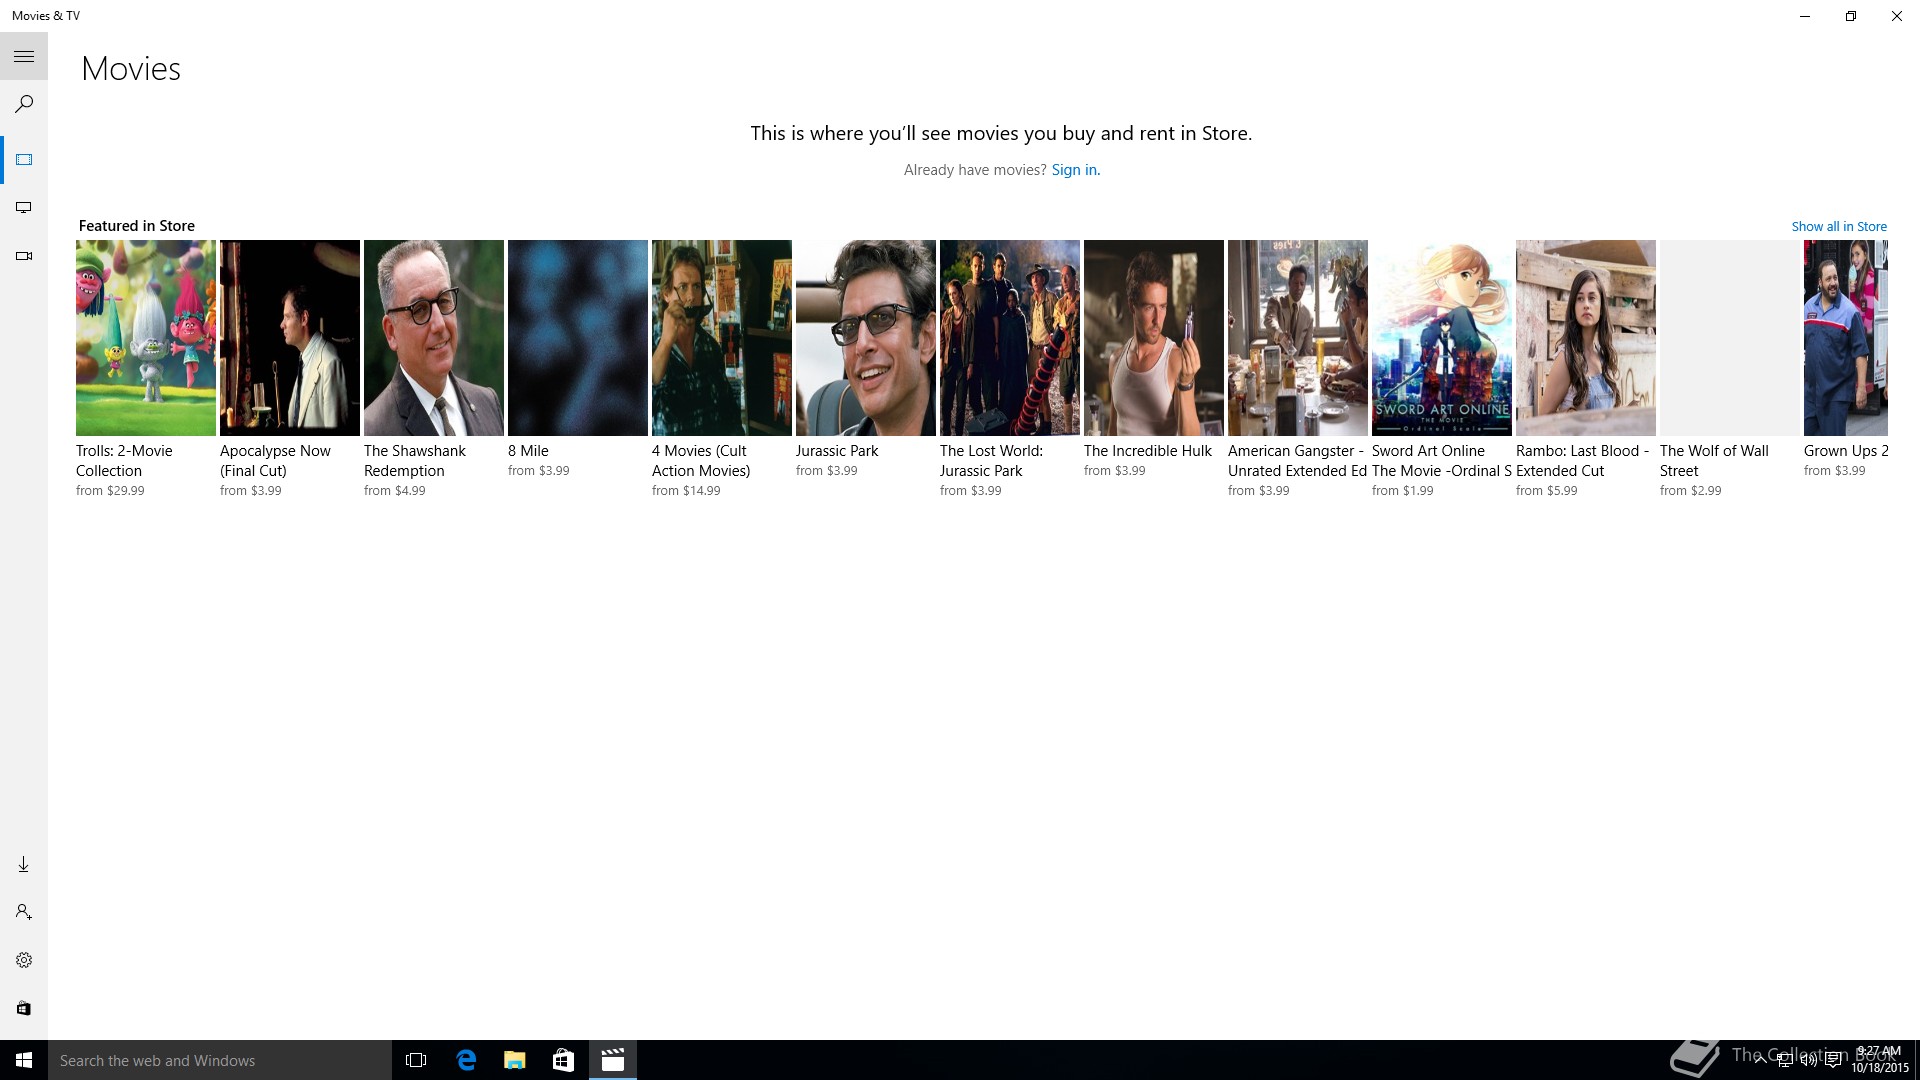1920x1080 pixels.
Task: Open the 8 Mile poster thumbnail
Action: [x=578, y=338]
